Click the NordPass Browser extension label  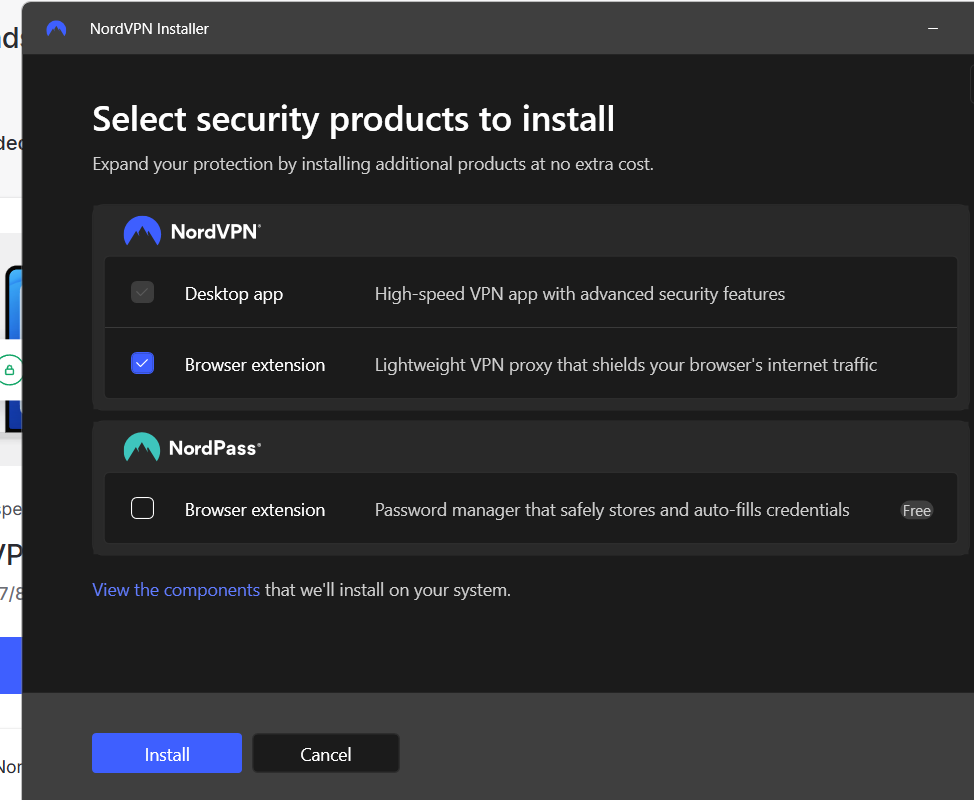pyautogui.click(x=255, y=510)
